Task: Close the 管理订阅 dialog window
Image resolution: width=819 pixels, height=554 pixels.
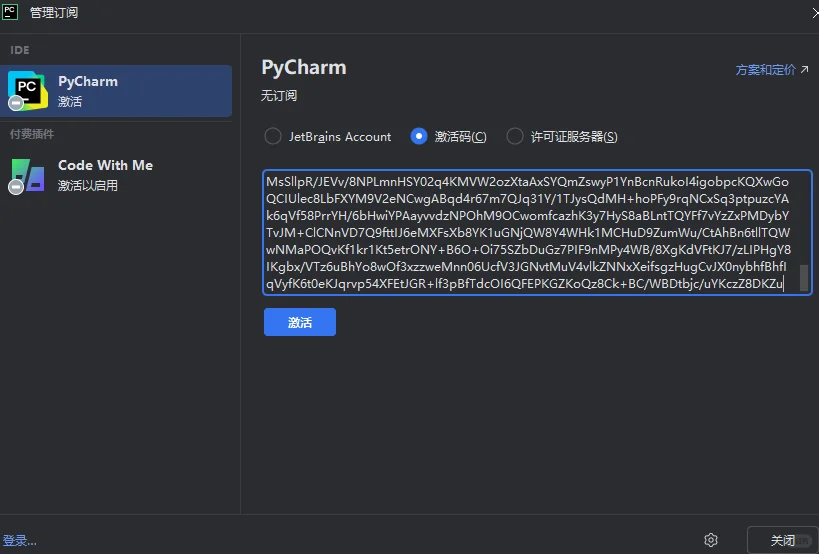Action: pos(815,13)
